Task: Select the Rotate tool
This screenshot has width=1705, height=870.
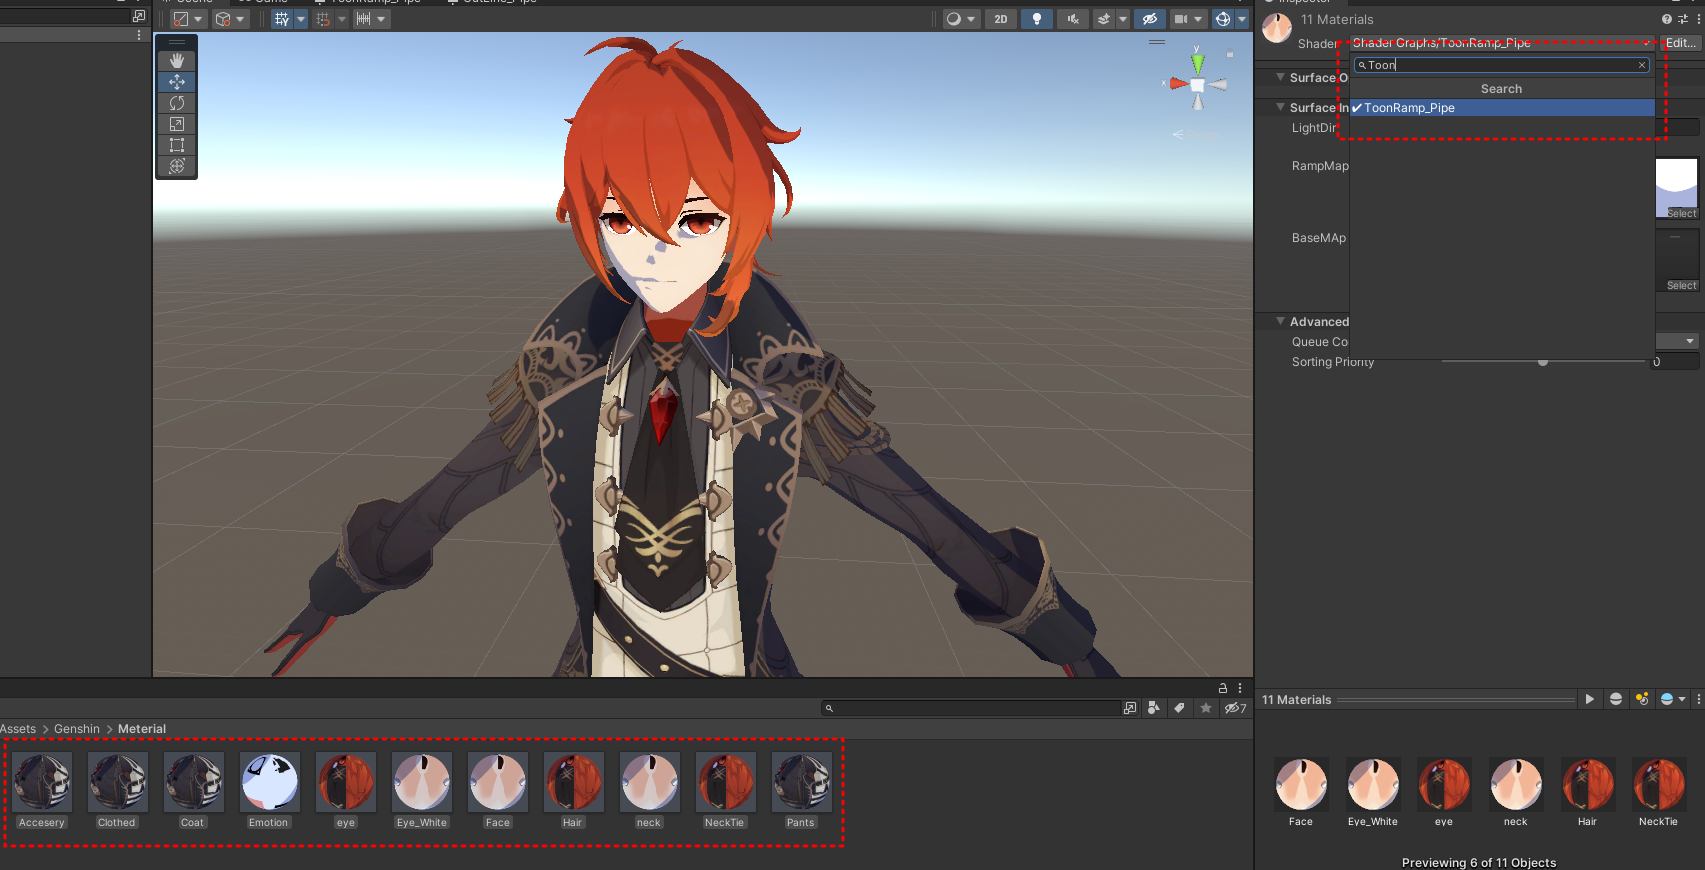Action: [177, 103]
